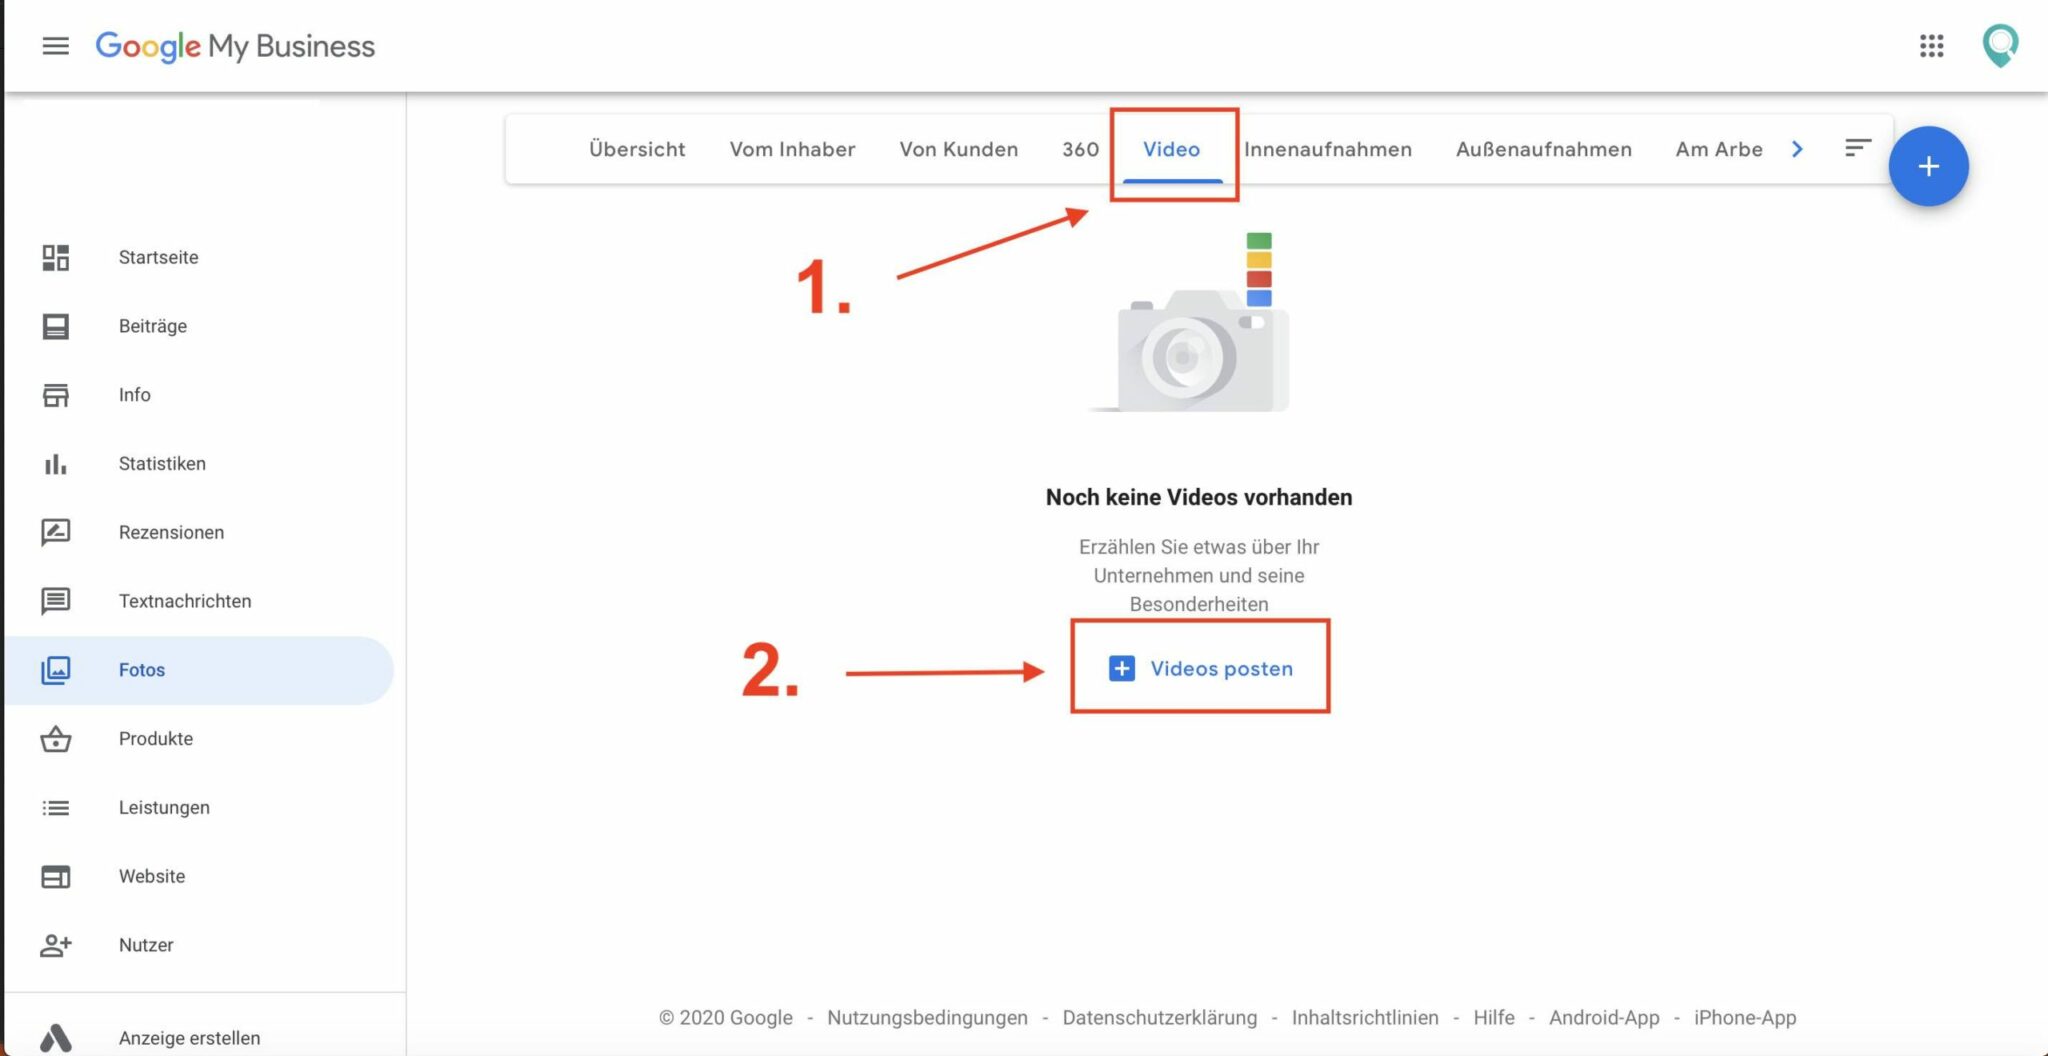Open the Android-App footer link
The image size is (2048, 1056).
pyautogui.click(x=1604, y=1017)
